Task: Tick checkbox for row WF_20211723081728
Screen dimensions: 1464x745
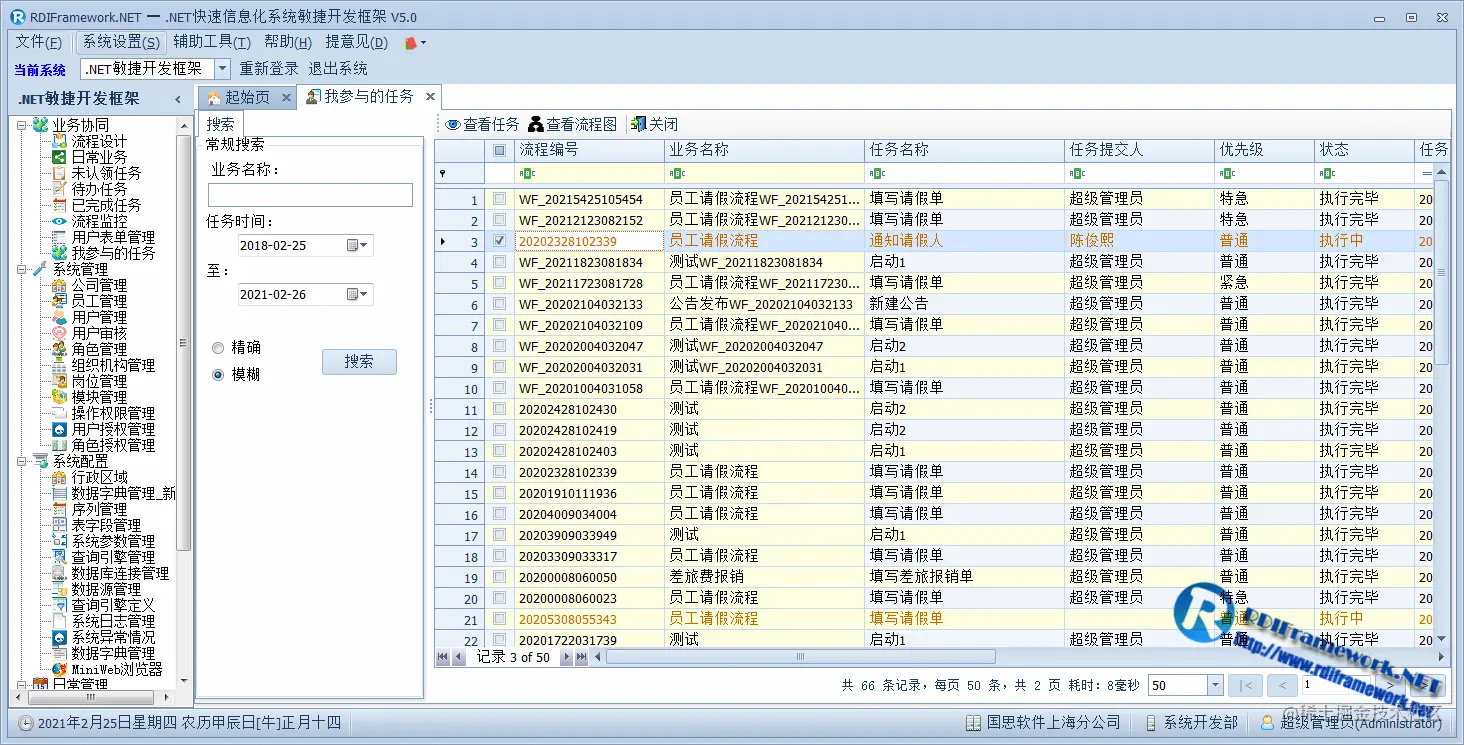Action: pyautogui.click(x=499, y=283)
